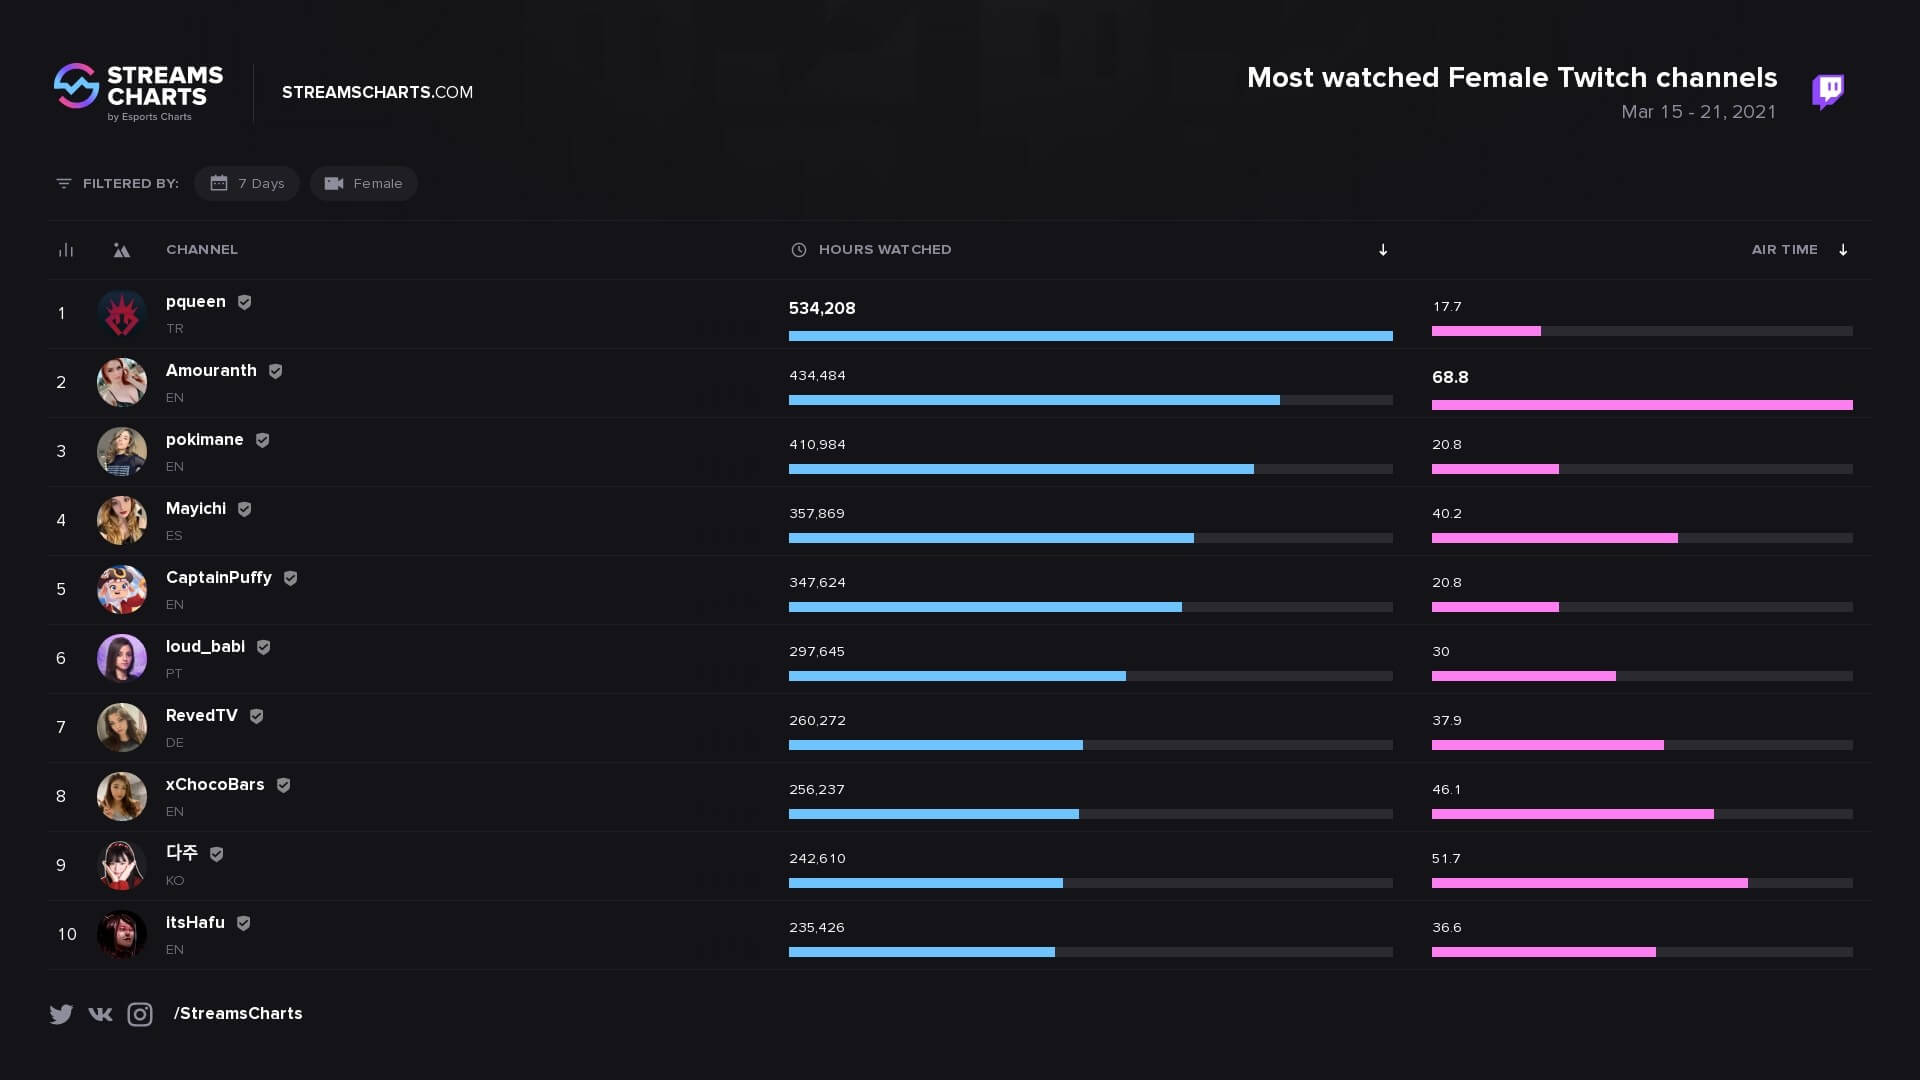Image resolution: width=1920 pixels, height=1080 pixels.
Task: Open the Instagram social icon
Action: click(x=140, y=1014)
